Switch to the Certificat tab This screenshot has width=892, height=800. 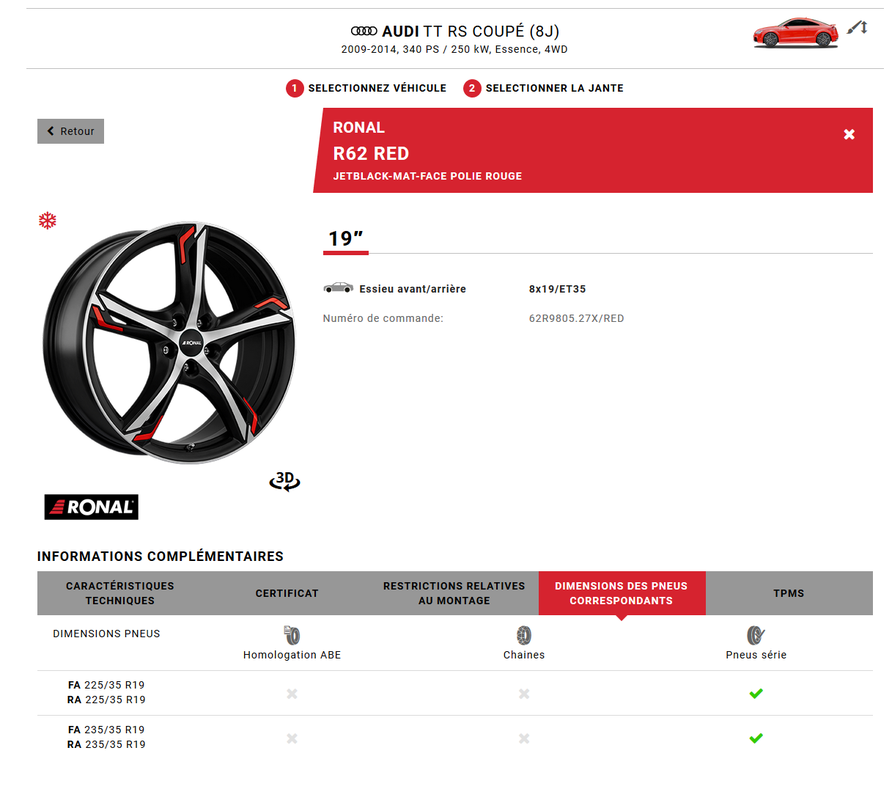[287, 593]
